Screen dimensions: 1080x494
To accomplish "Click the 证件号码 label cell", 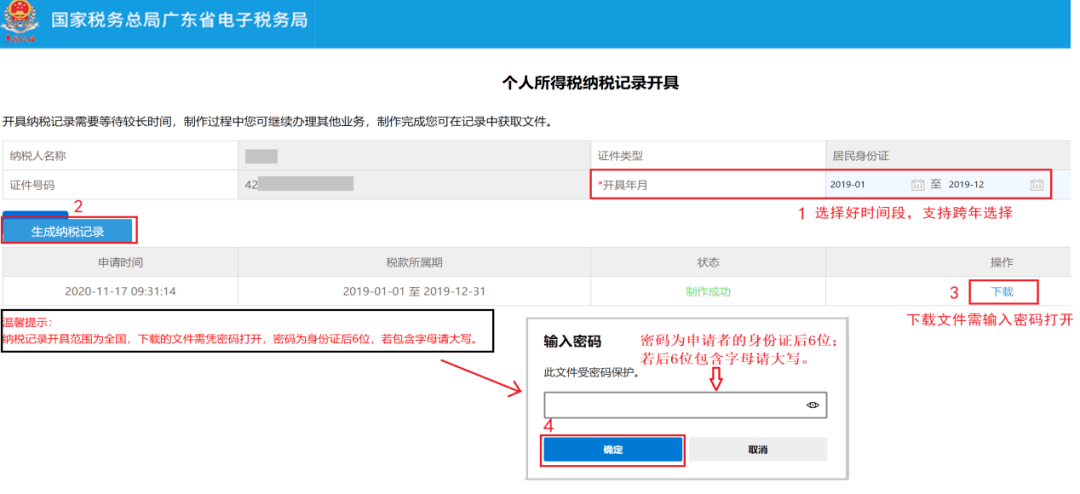I will click(120, 185).
